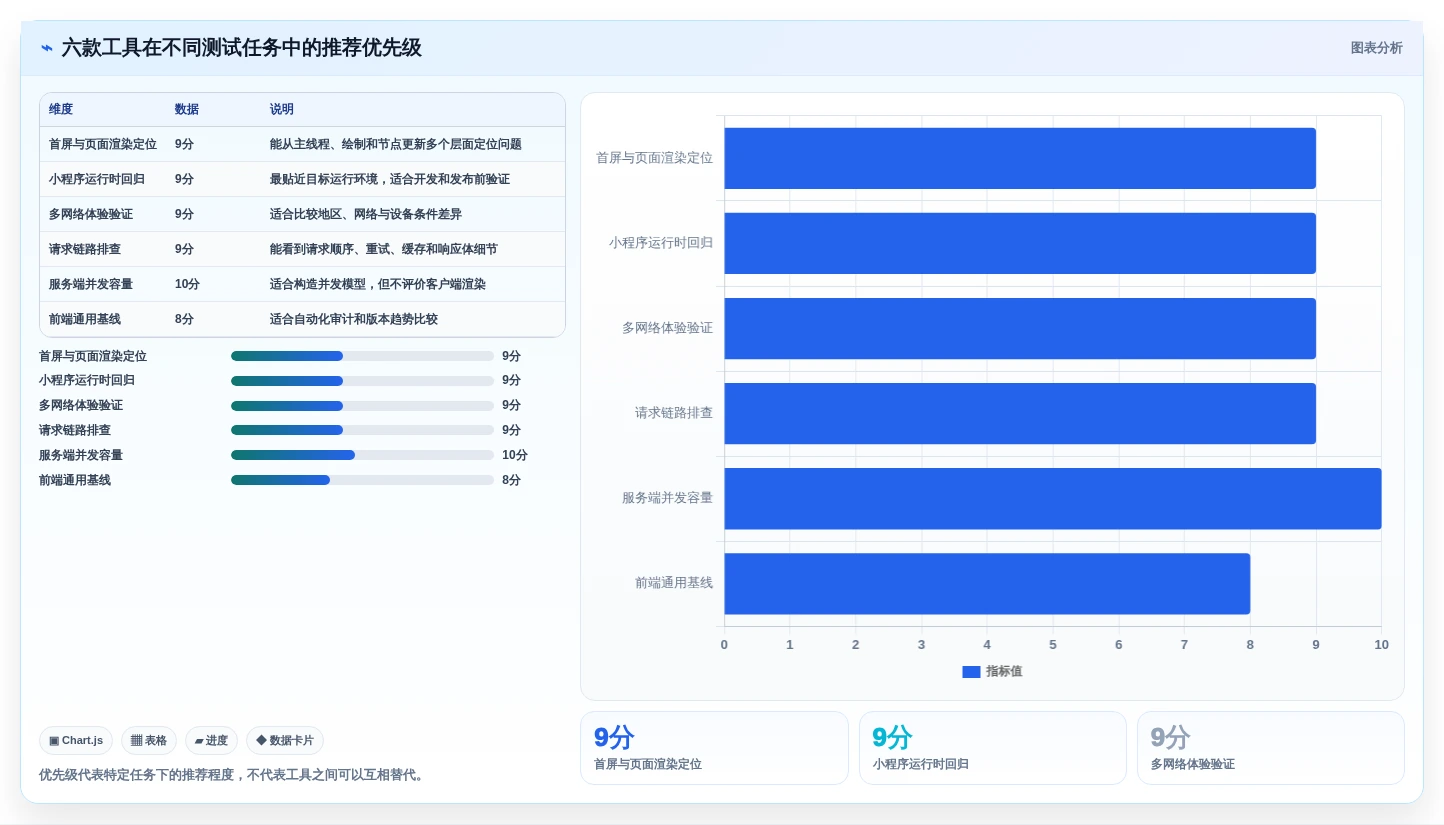1444x825 pixels.
Task: Click the 多网络体验验证 progress bar
Action: click(x=362, y=405)
